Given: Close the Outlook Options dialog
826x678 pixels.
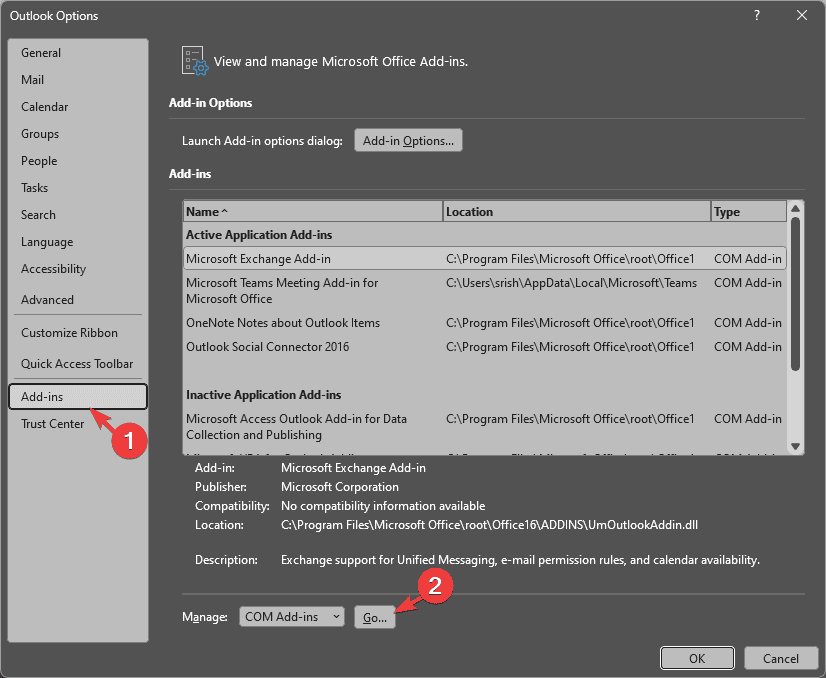Looking at the screenshot, I should (x=802, y=15).
